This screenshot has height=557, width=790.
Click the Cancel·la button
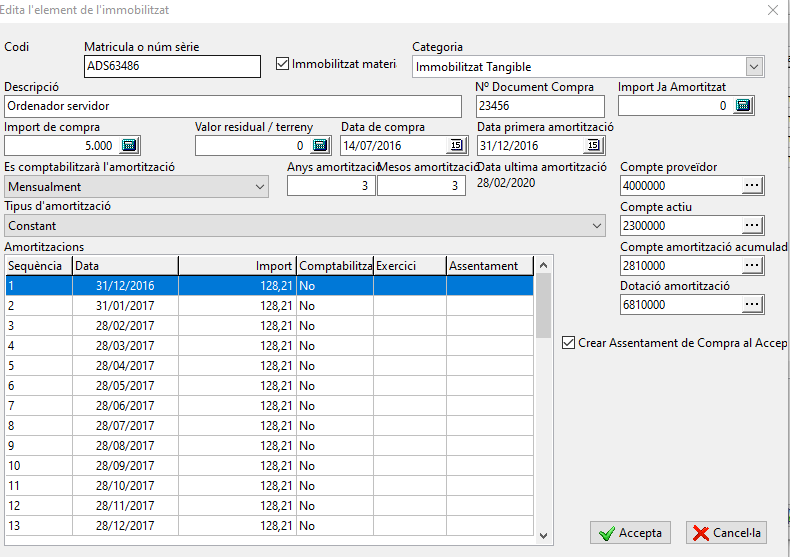(727, 533)
